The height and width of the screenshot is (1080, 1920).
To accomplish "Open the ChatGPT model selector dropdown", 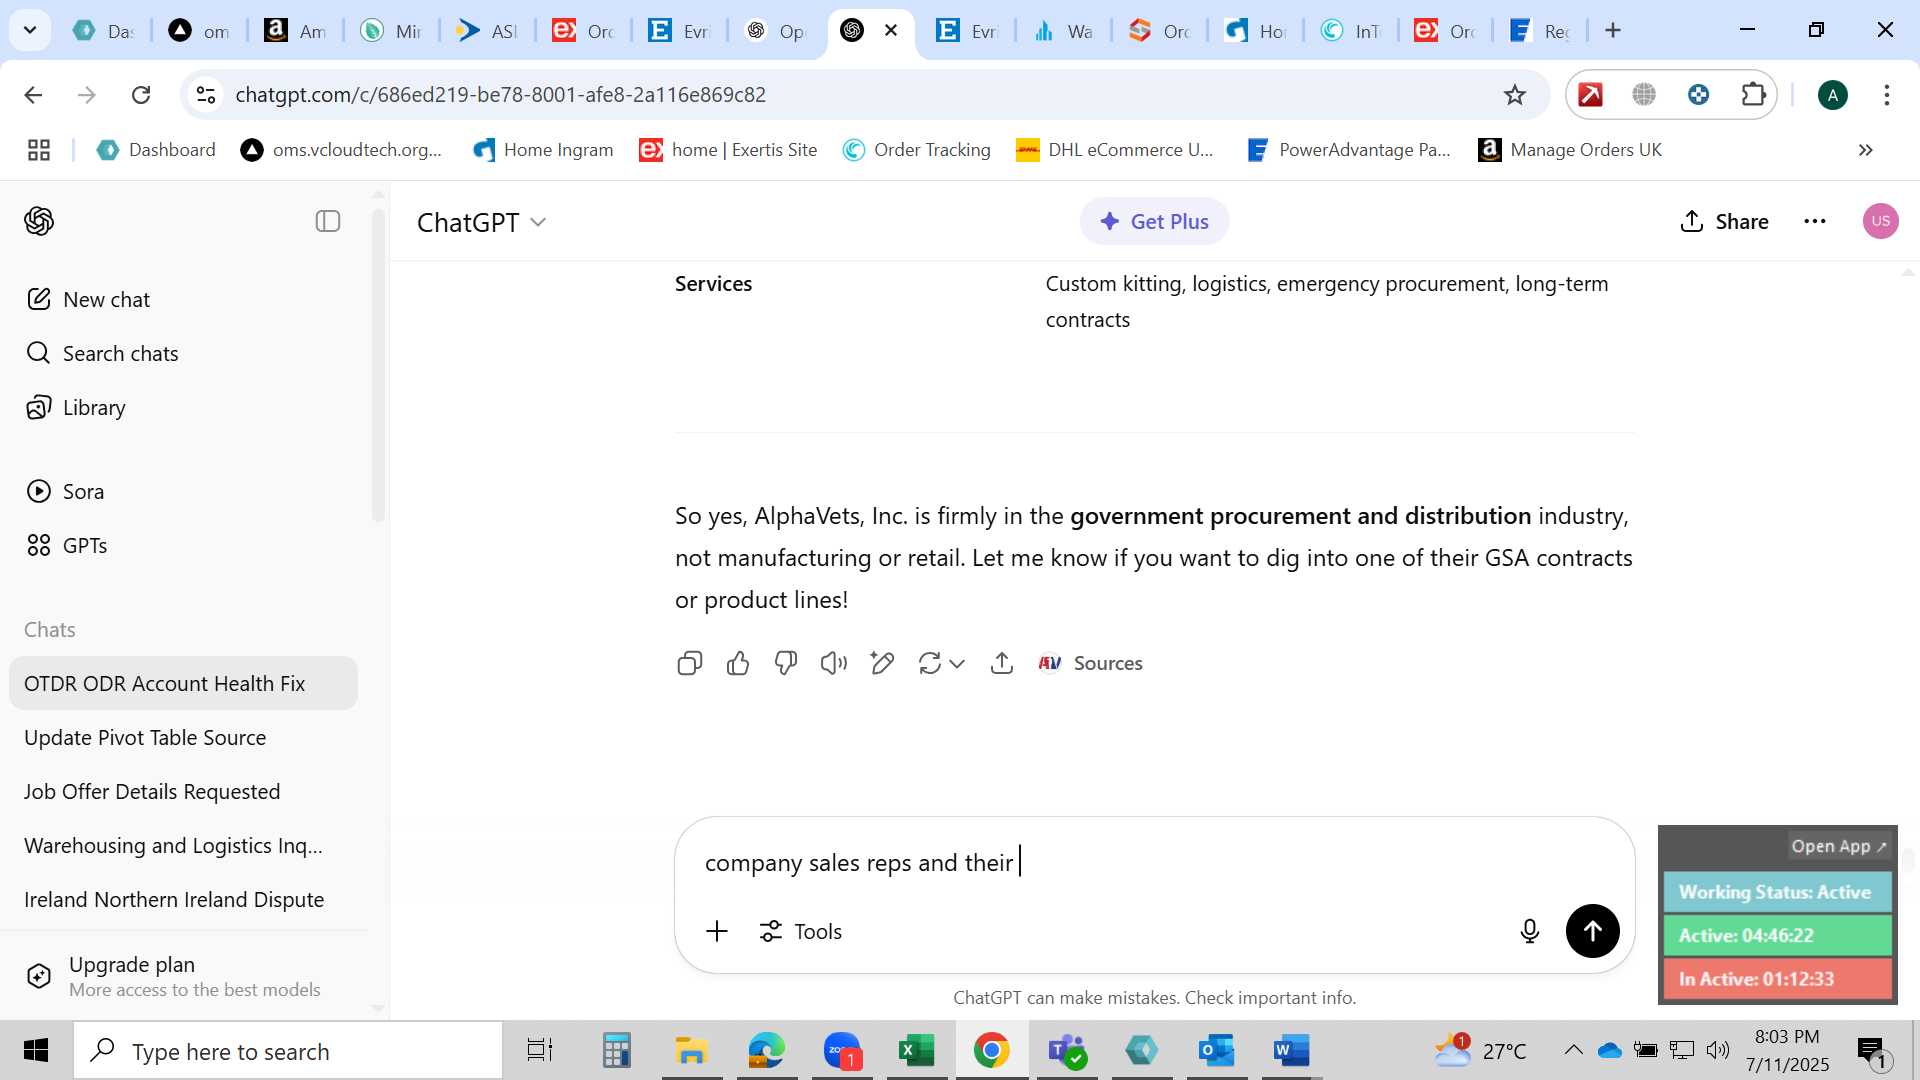I will [x=482, y=222].
